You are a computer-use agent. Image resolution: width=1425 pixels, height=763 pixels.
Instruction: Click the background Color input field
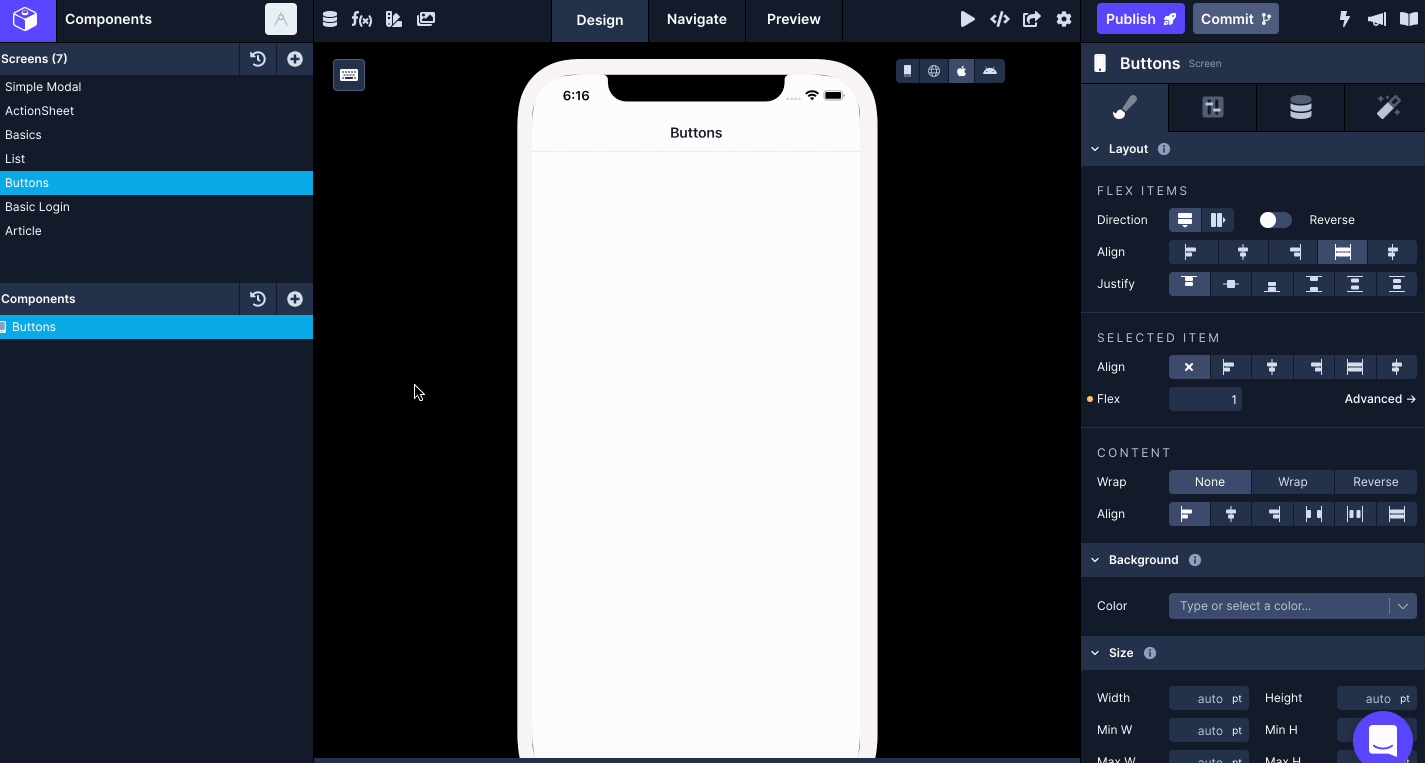point(1280,606)
